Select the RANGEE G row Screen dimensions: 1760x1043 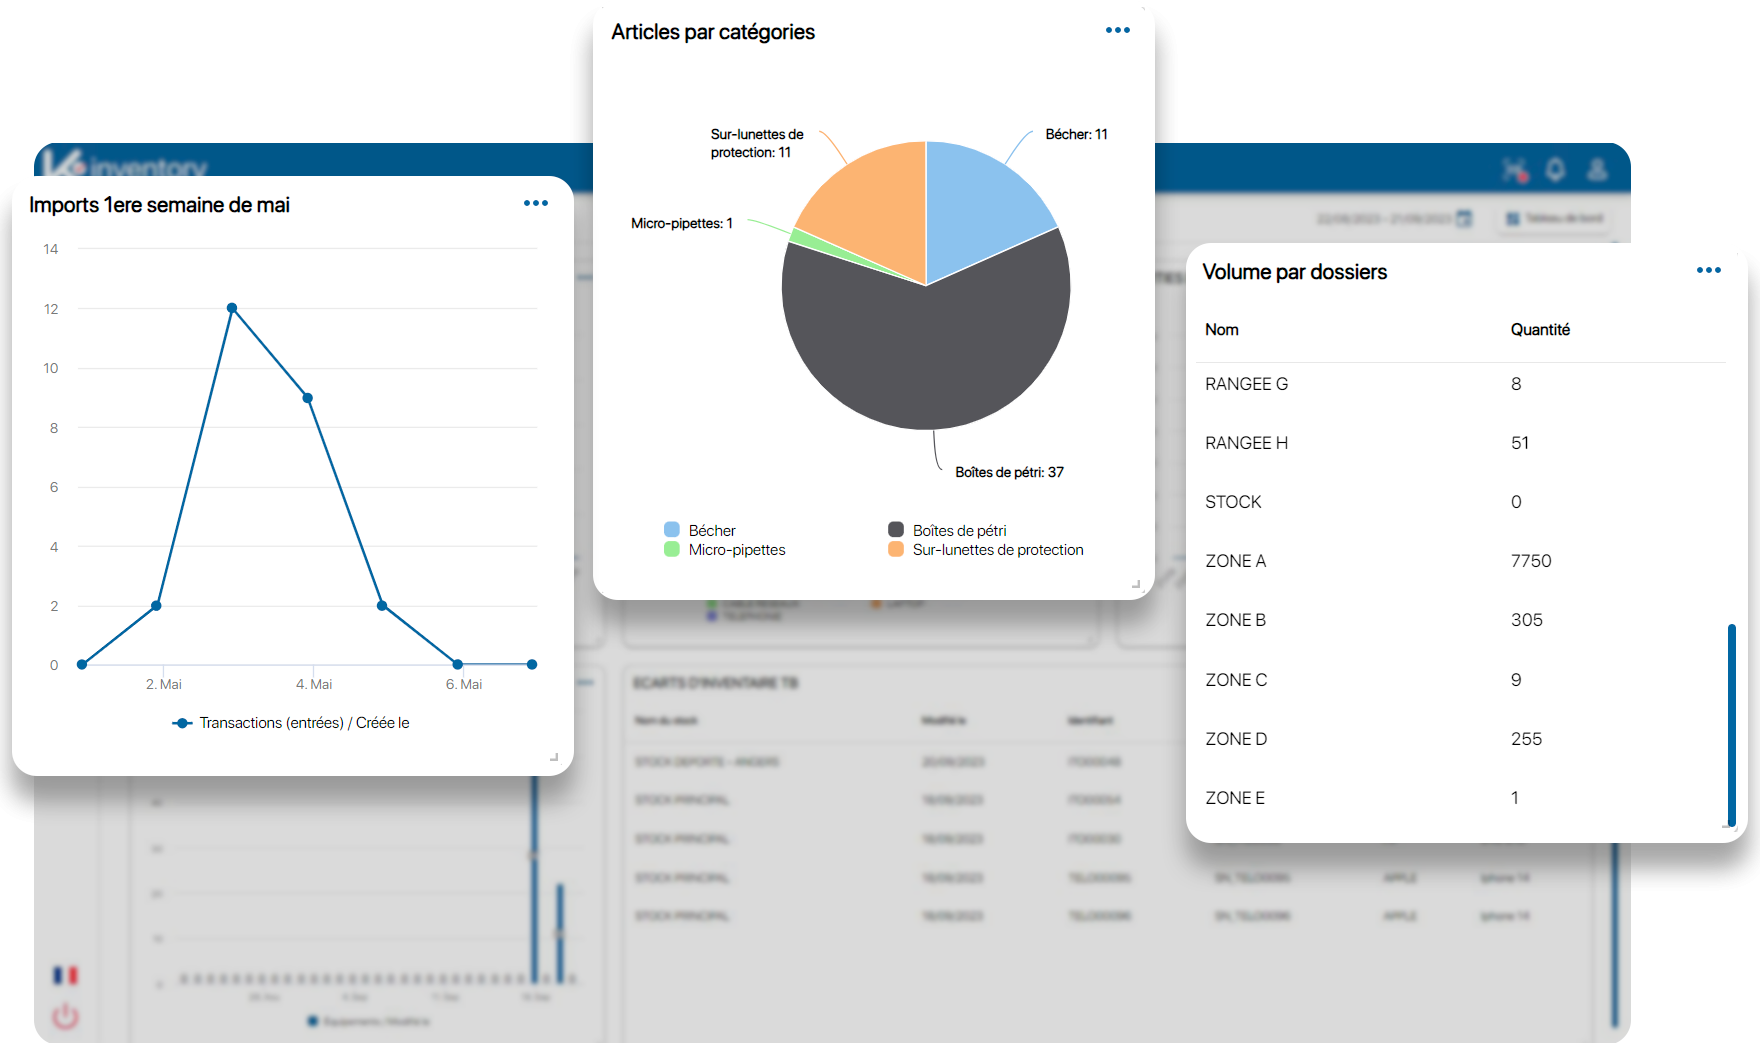click(x=1461, y=384)
